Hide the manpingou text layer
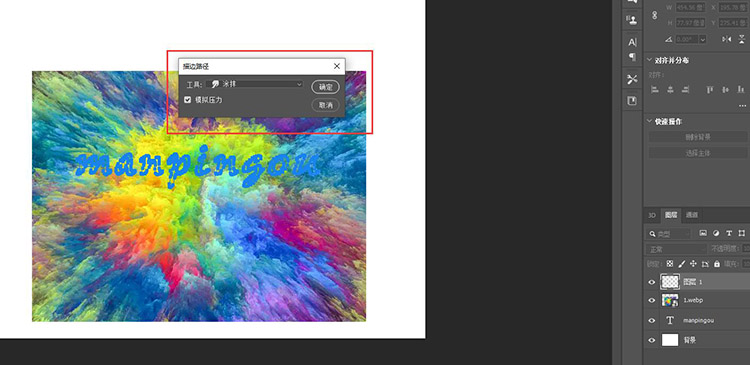This screenshot has width=750, height=365. (651, 321)
